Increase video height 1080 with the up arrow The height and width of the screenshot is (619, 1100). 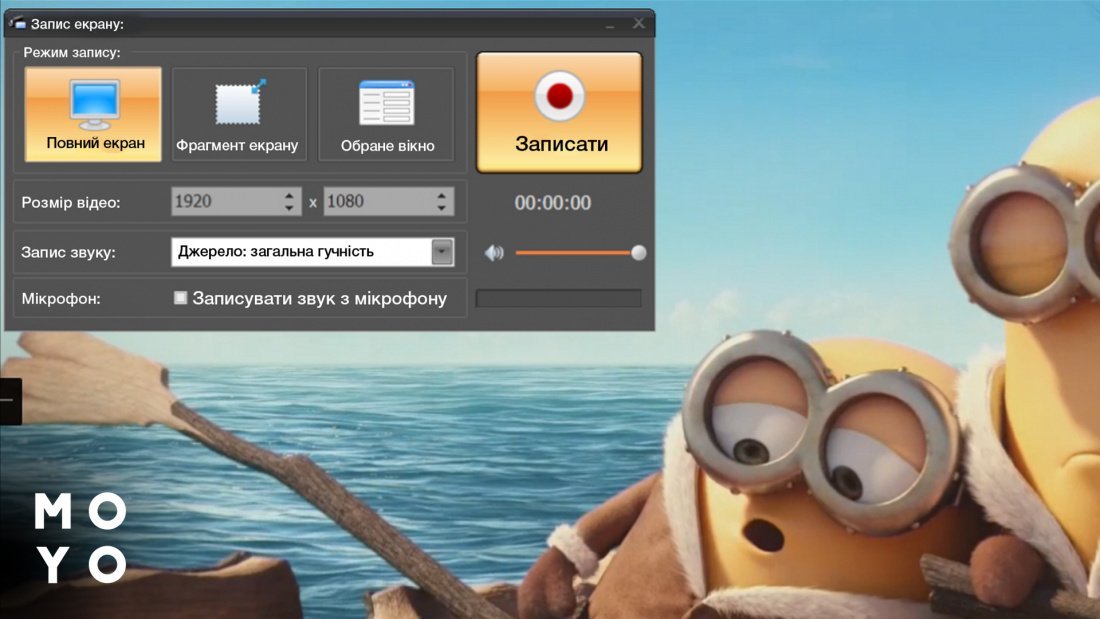(441, 195)
